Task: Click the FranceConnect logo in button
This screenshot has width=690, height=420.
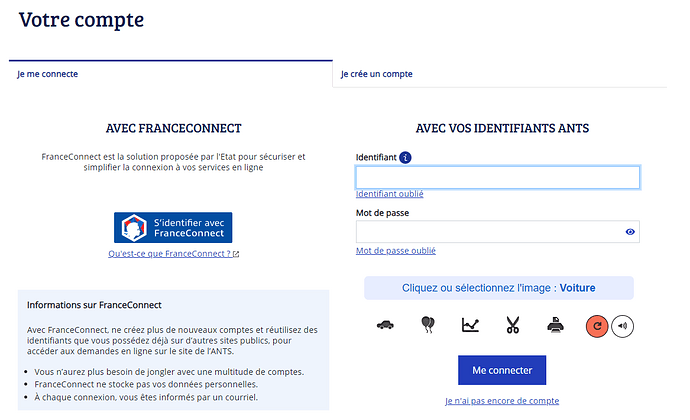Action: (134, 228)
